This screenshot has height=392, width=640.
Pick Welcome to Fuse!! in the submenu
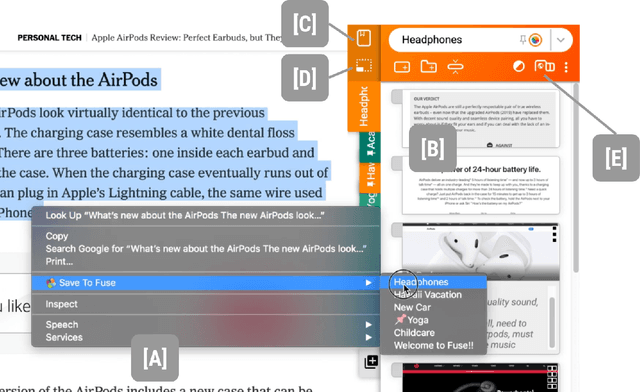pyautogui.click(x=433, y=345)
